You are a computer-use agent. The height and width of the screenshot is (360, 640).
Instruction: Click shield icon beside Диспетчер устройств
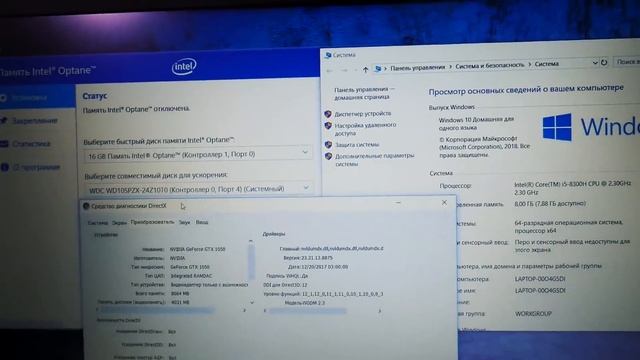[328, 114]
